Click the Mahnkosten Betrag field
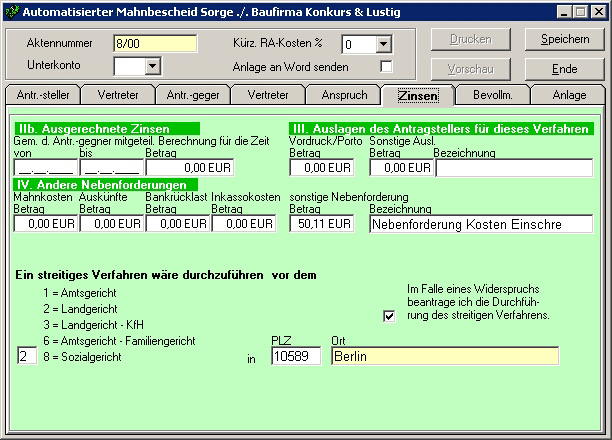This screenshot has height=440, width=612. click(46, 224)
